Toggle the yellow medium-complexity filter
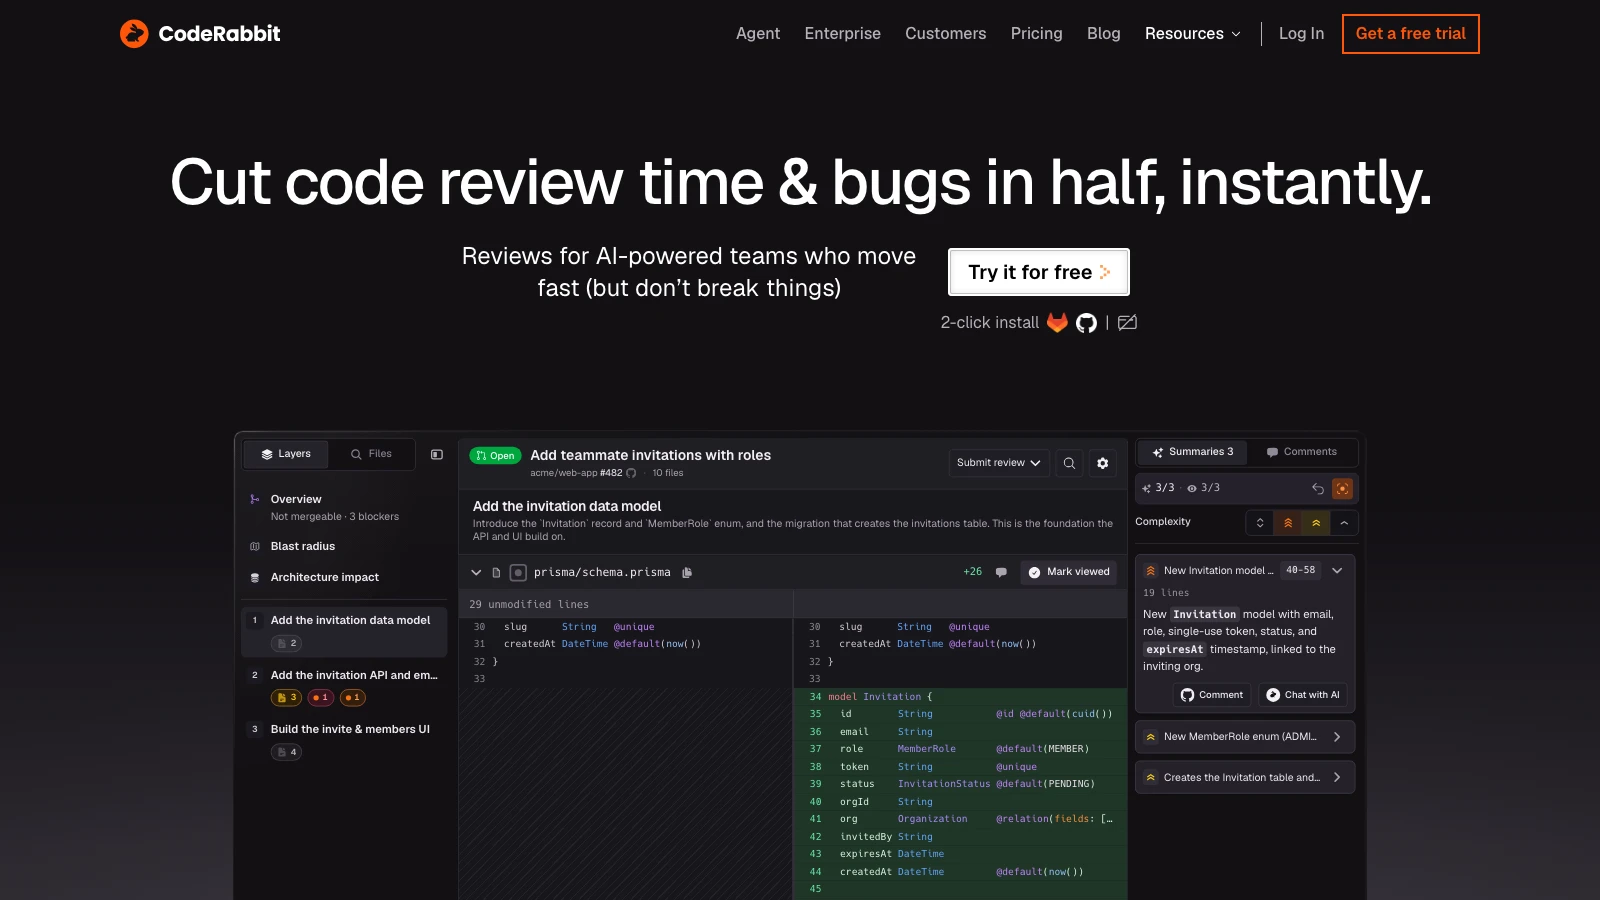Screen dimensions: 1600x900 (1316, 522)
